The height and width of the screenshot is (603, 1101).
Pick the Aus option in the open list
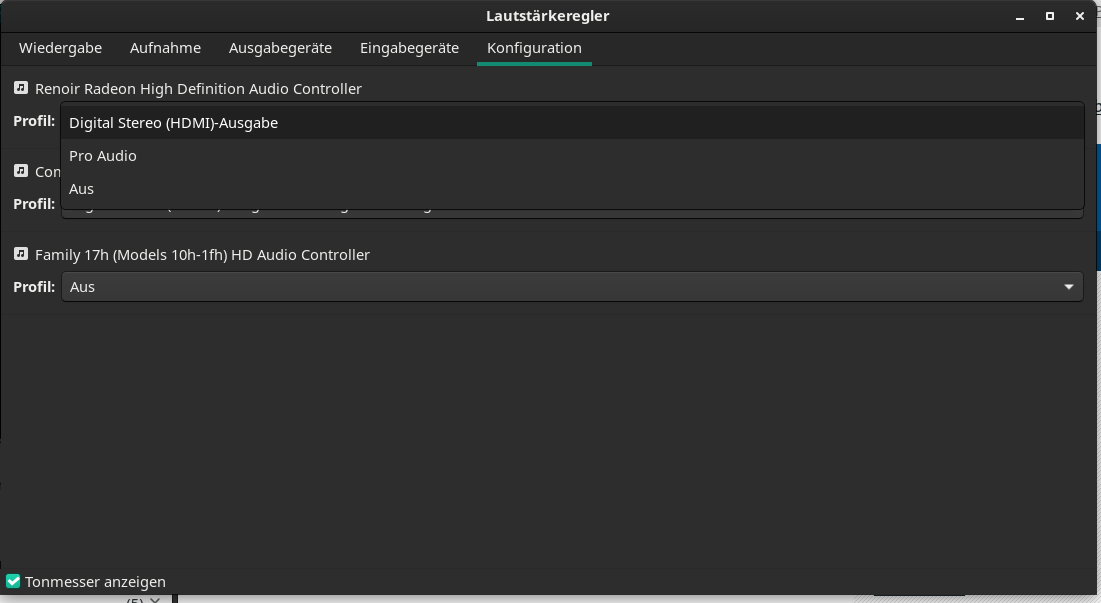pos(572,189)
